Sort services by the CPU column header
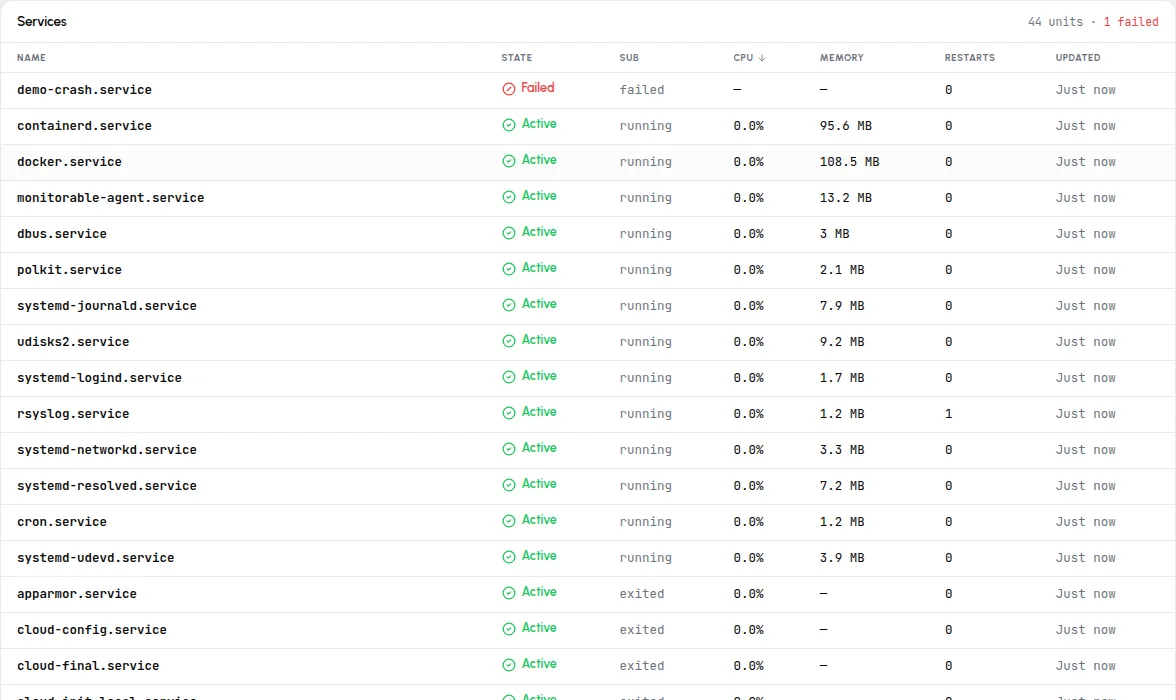 pos(749,58)
